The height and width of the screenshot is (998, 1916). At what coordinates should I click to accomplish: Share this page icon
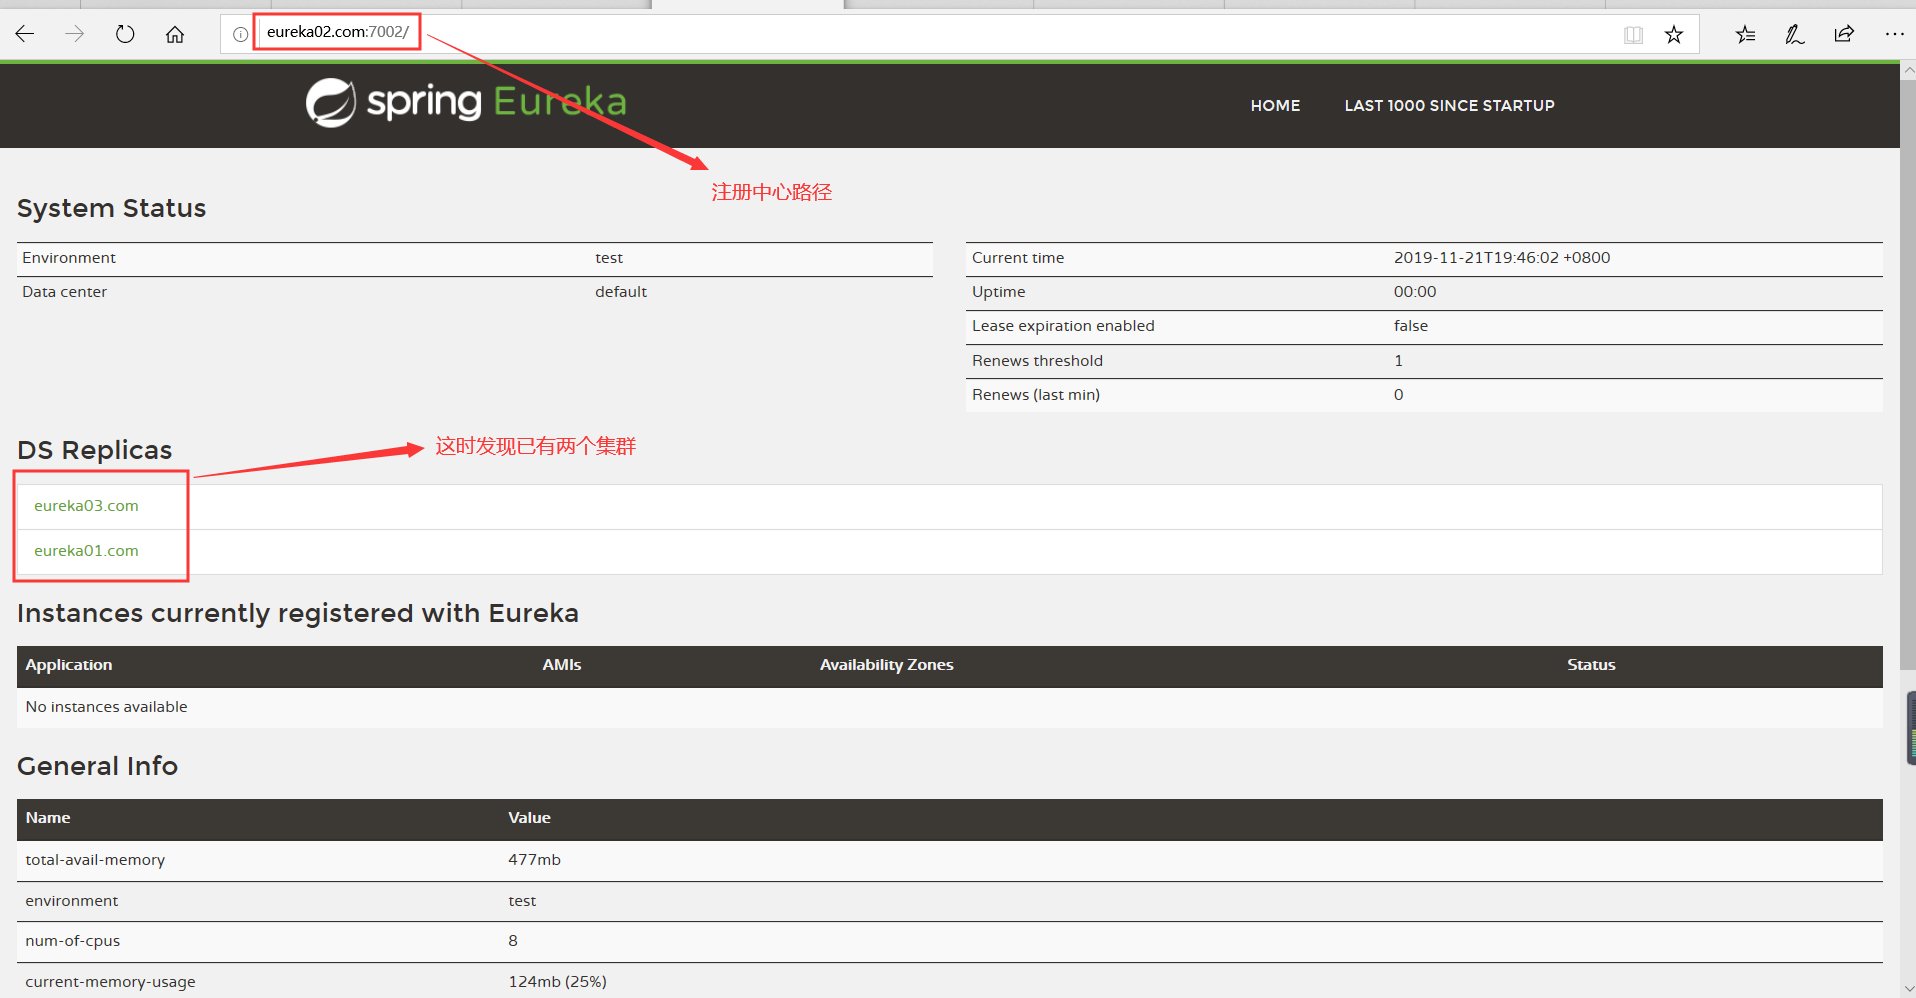(1844, 34)
